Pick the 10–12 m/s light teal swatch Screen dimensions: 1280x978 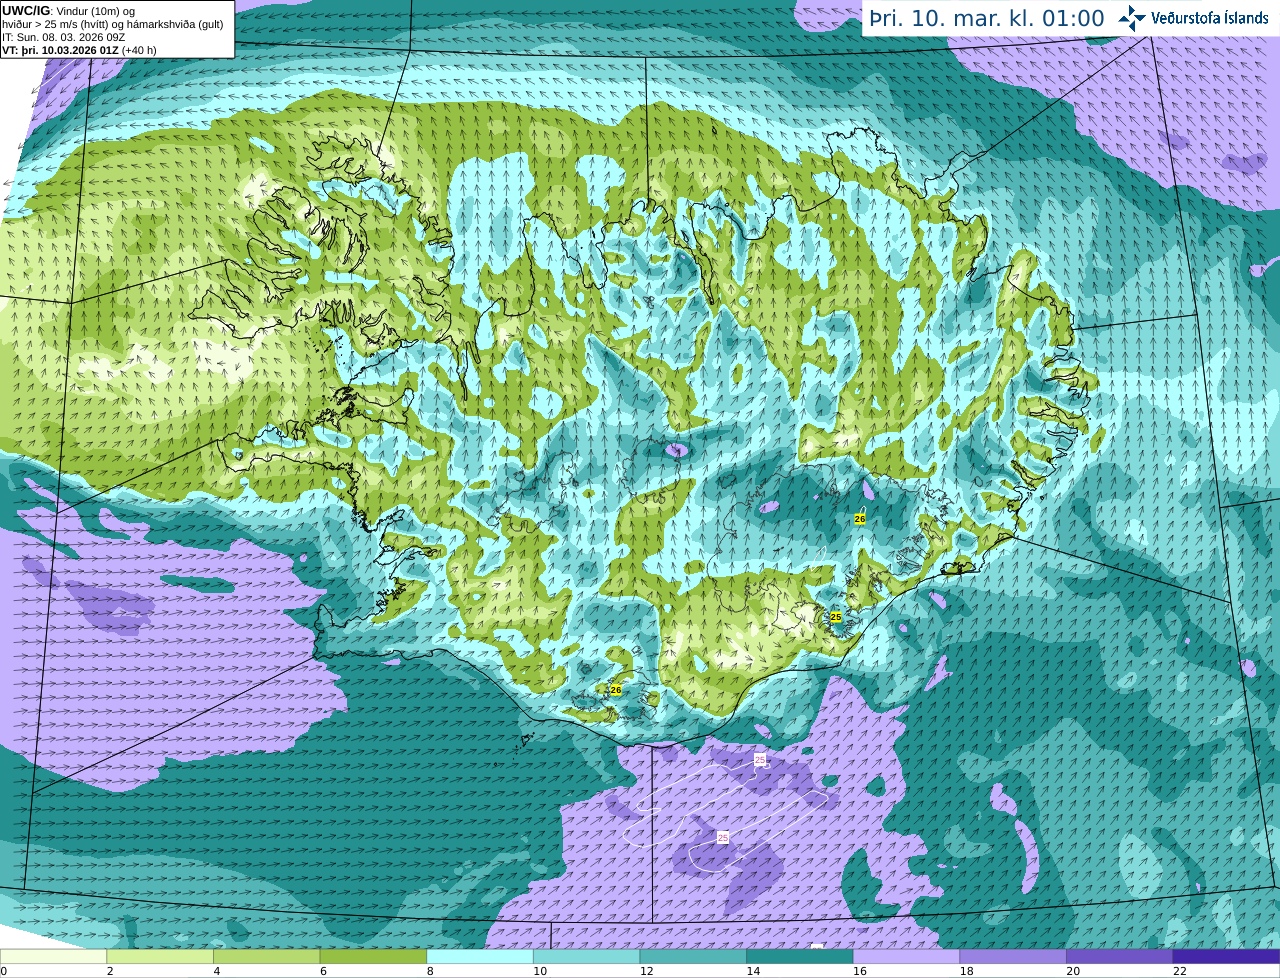586,956
